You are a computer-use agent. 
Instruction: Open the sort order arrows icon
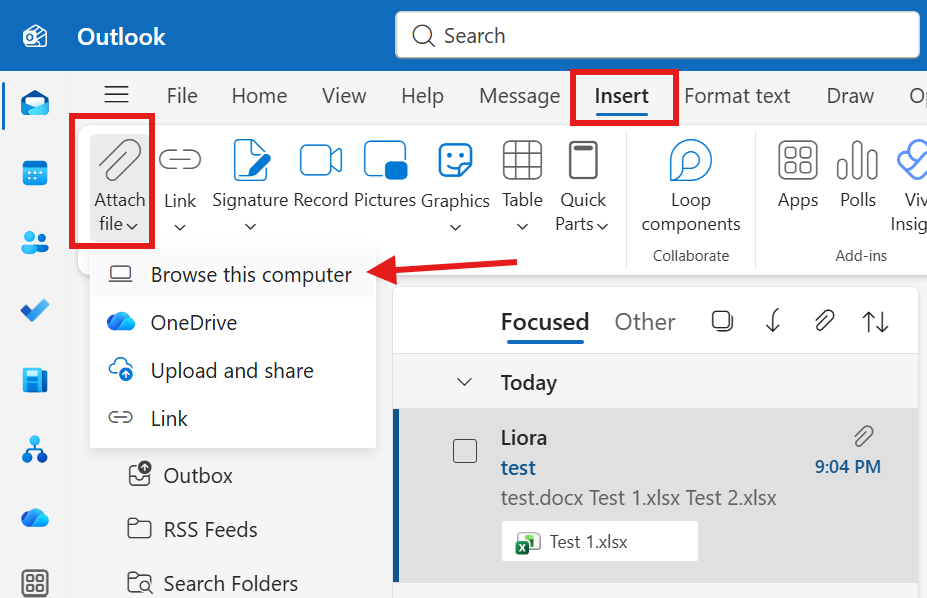(875, 322)
